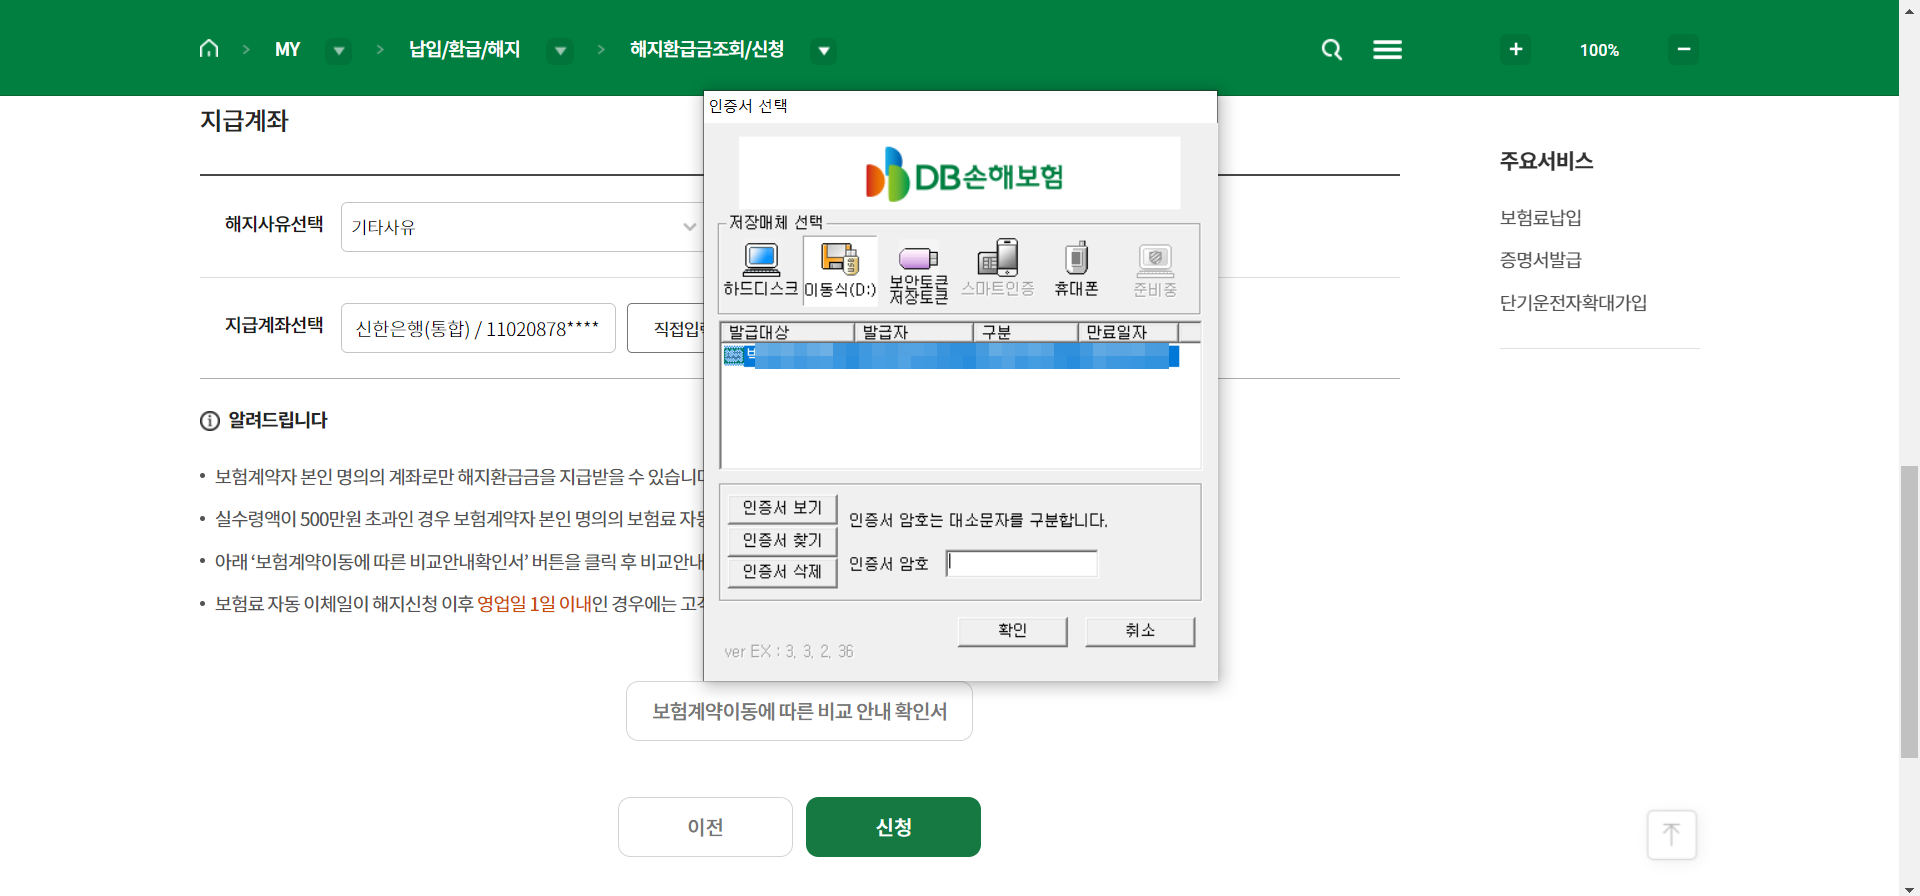Image resolution: width=1920 pixels, height=896 pixels.
Task: Click 인증서 삭제 button
Action: click(782, 571)
